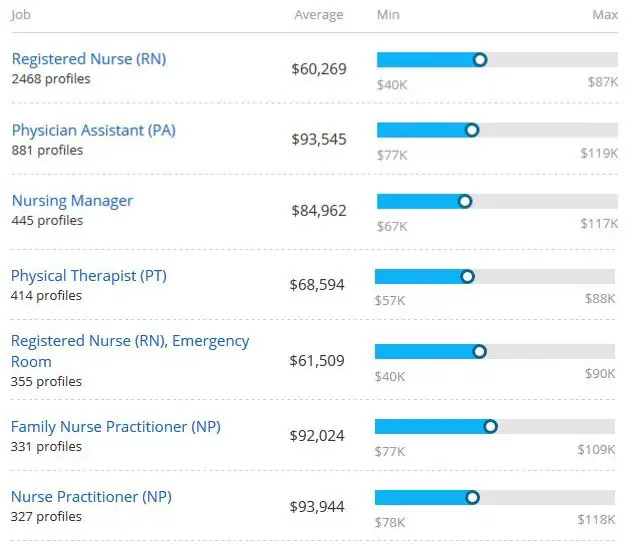Click the Average column header

(x=318, y=15)
